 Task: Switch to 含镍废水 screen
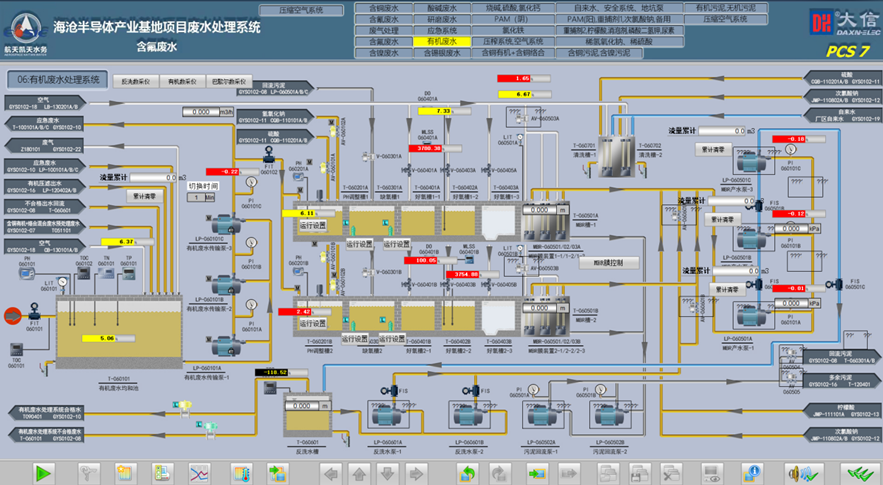[383, 53]
